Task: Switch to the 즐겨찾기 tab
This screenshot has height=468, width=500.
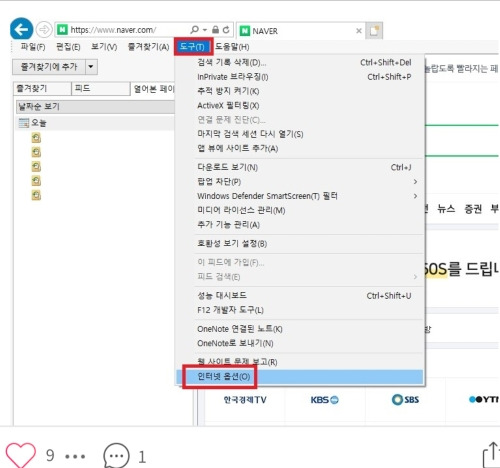Action: (x=42, y=89)
